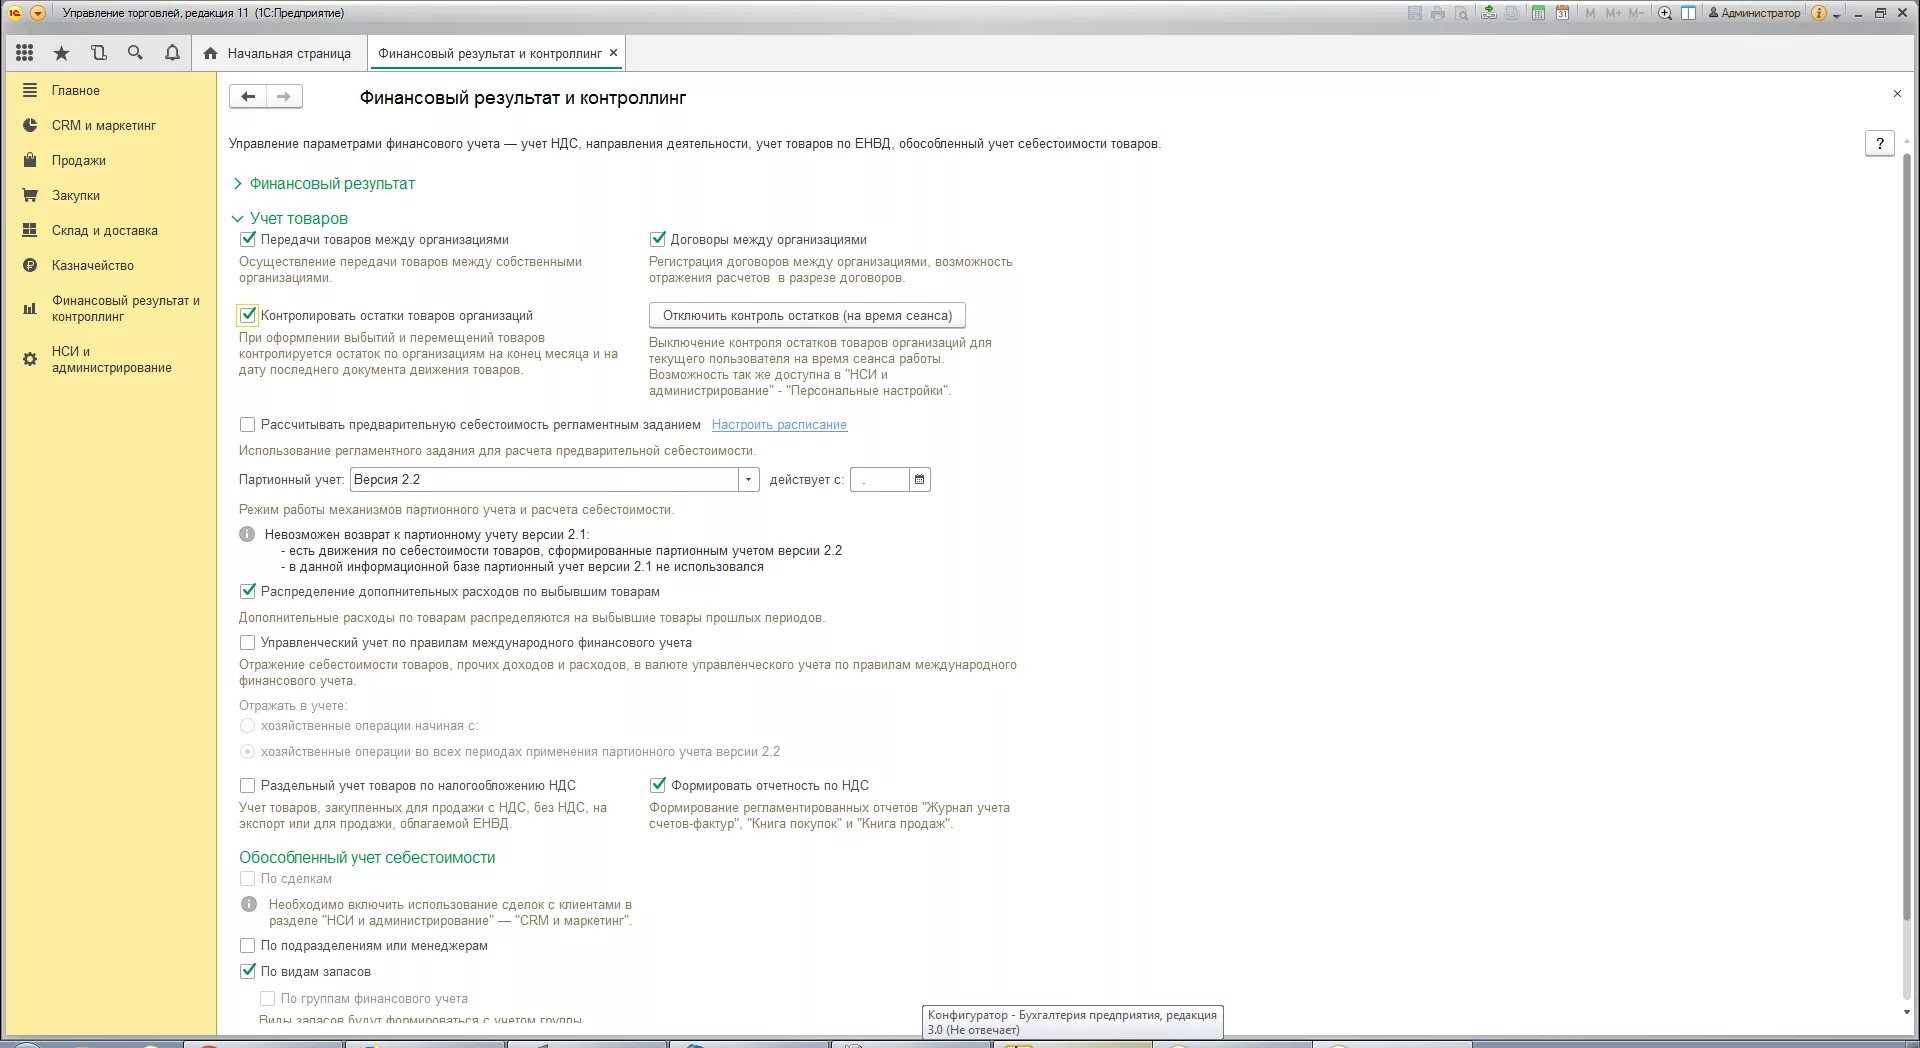The width and height of the screenshot is (1920, 1048).
Task: Click the Партионный учет field showing Версия 2.2
Action: [x=544, y=479]
